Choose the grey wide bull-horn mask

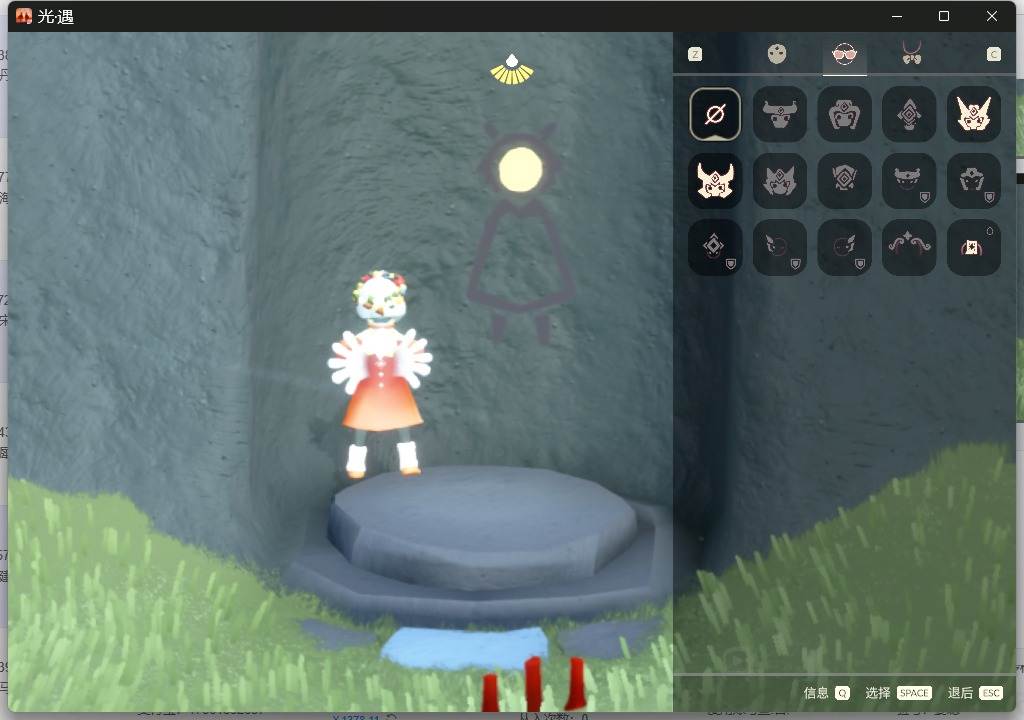pyautogui.click(x=780, y=114)
